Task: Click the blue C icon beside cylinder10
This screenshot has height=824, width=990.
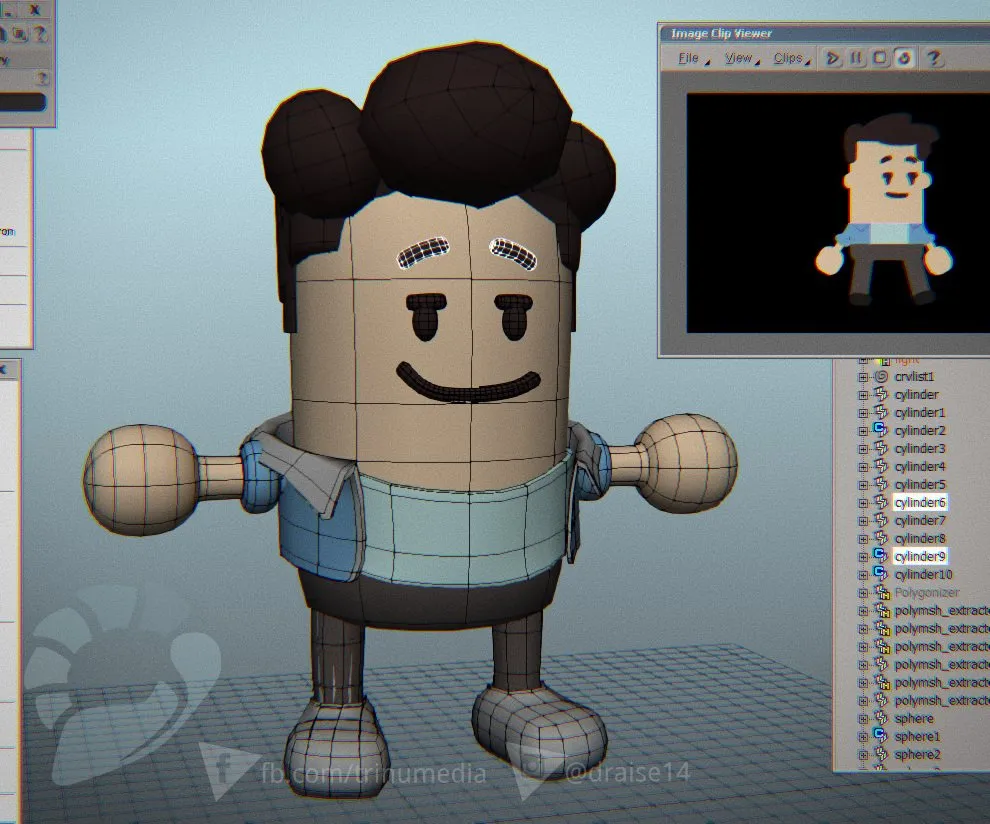Action: coord(881,574)
